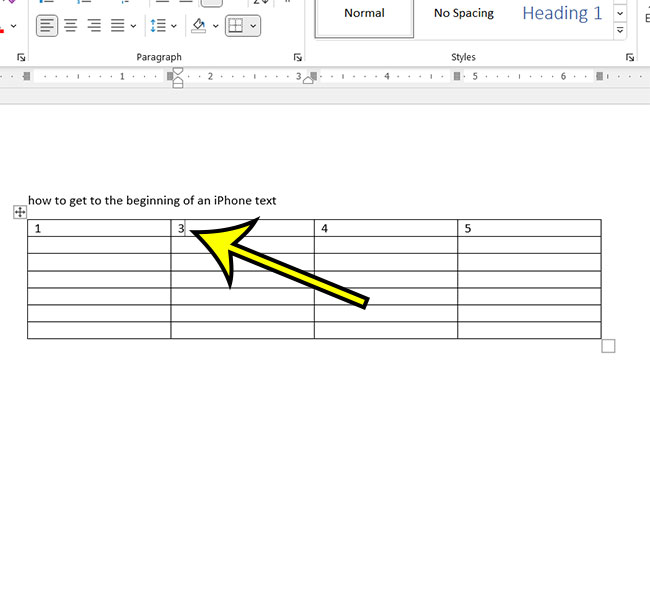Click the ruler column marker before 5

click(x=457, y=76)
